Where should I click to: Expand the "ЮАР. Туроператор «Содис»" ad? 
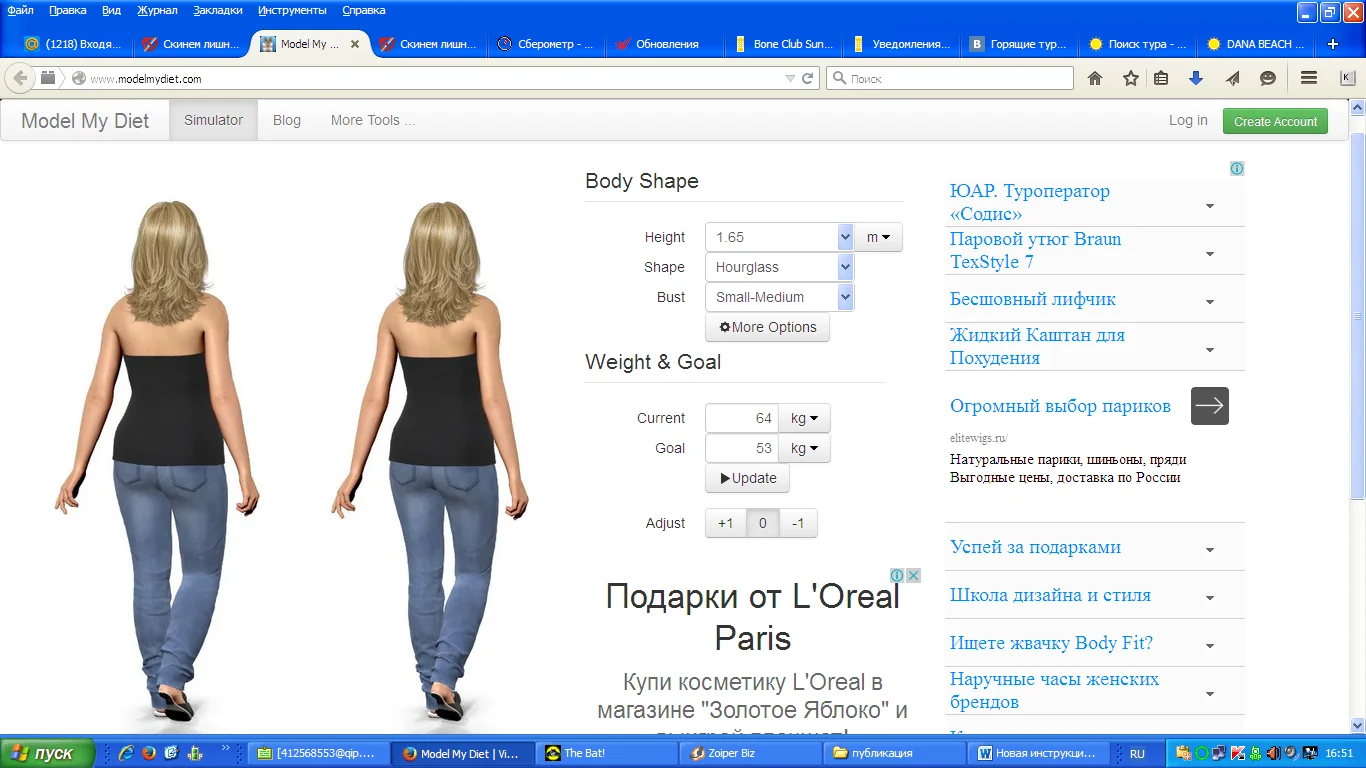click(x=1210, y=206)
